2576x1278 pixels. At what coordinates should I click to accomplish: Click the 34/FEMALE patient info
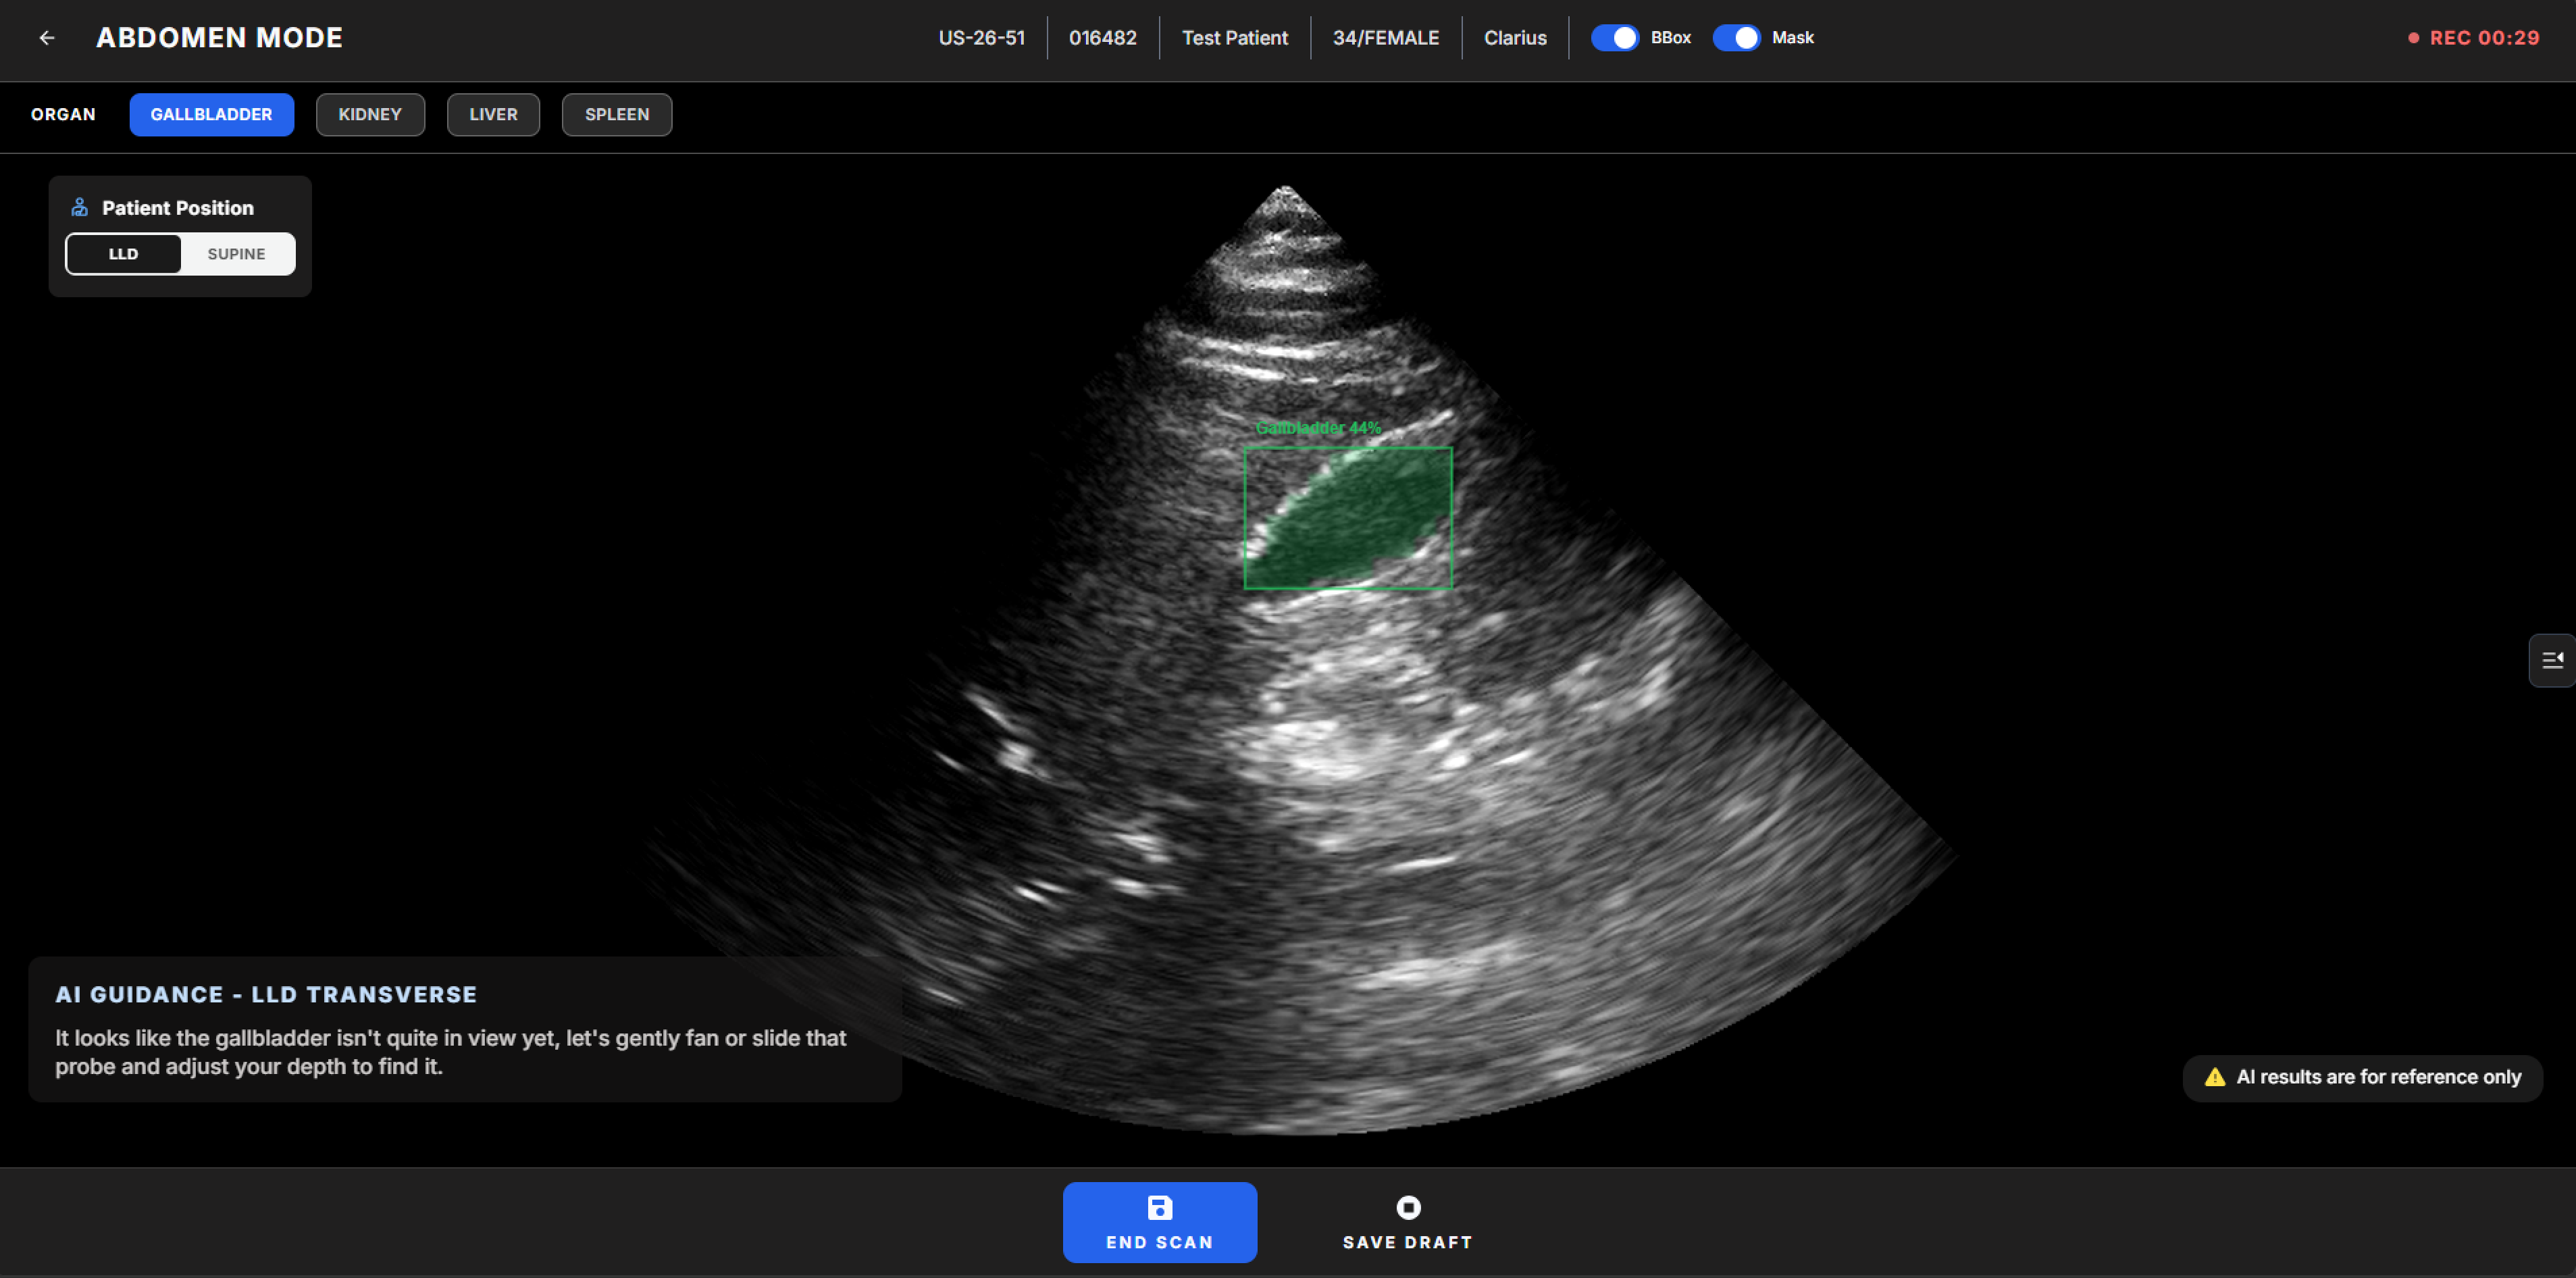(x=1386, y=38)
